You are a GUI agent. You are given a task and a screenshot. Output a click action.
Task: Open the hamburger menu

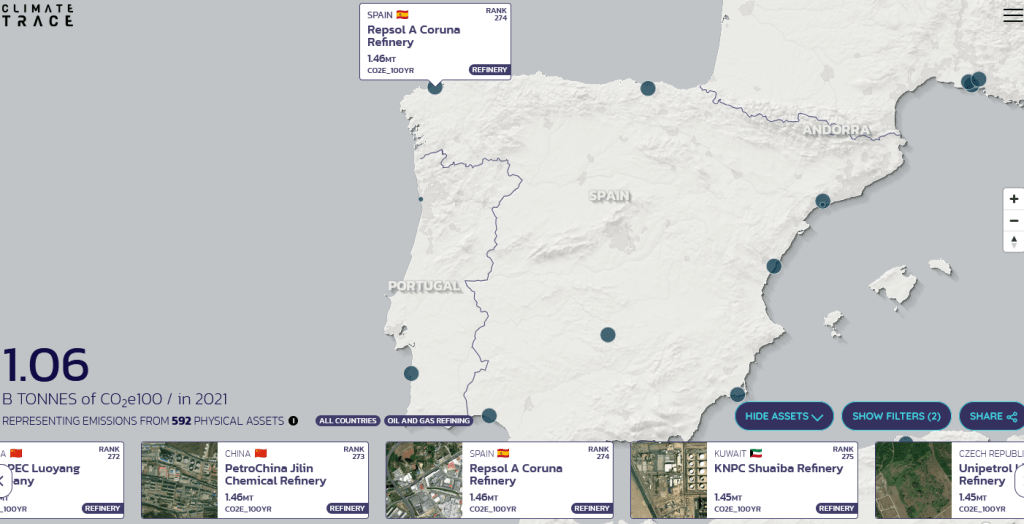[x=1012, y=14]
